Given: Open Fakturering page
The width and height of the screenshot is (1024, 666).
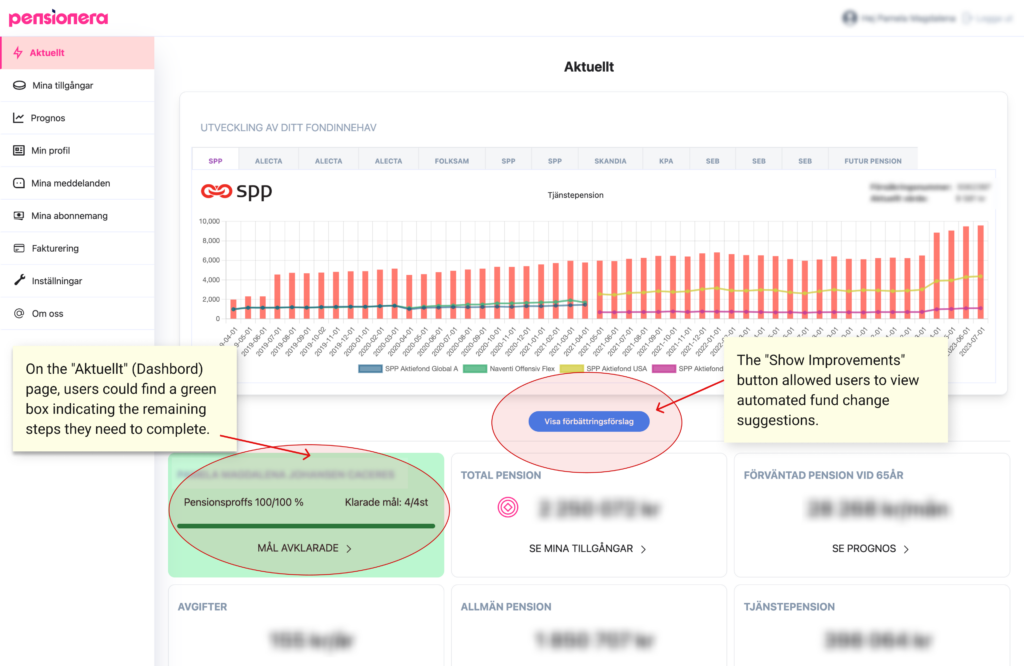Looking at the screenshot, I should 78,248.
